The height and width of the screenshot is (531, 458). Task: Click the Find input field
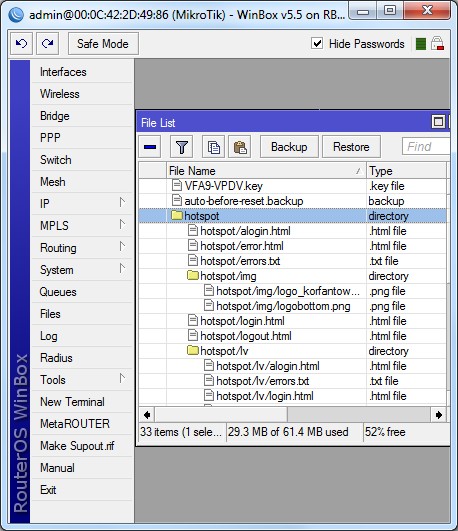click(x=426, y=147)
